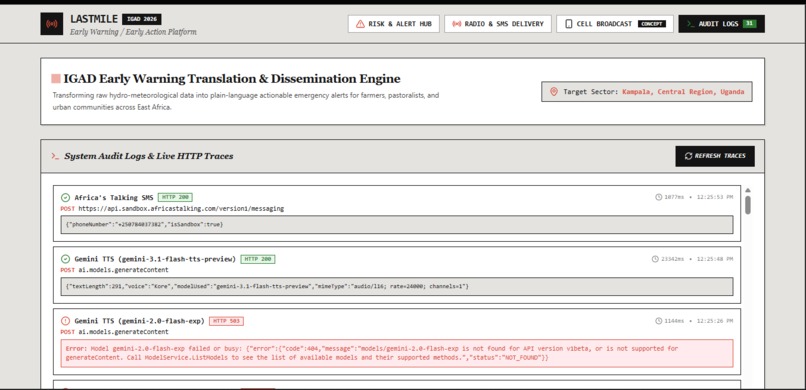Click the terminal icon beside System Audit Logs heading

(55, 156)
